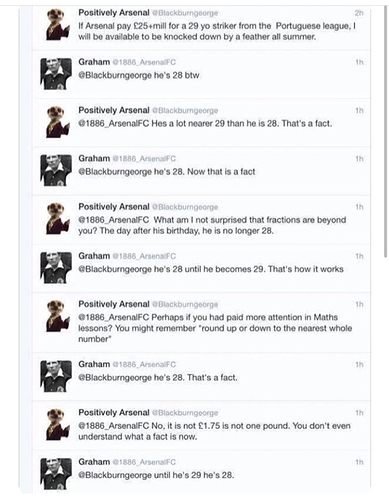Click Graham's avatar on "he's 28. That's a fact." tweet
The width and height of the screenshot is (389, 500).
point(56,376)
